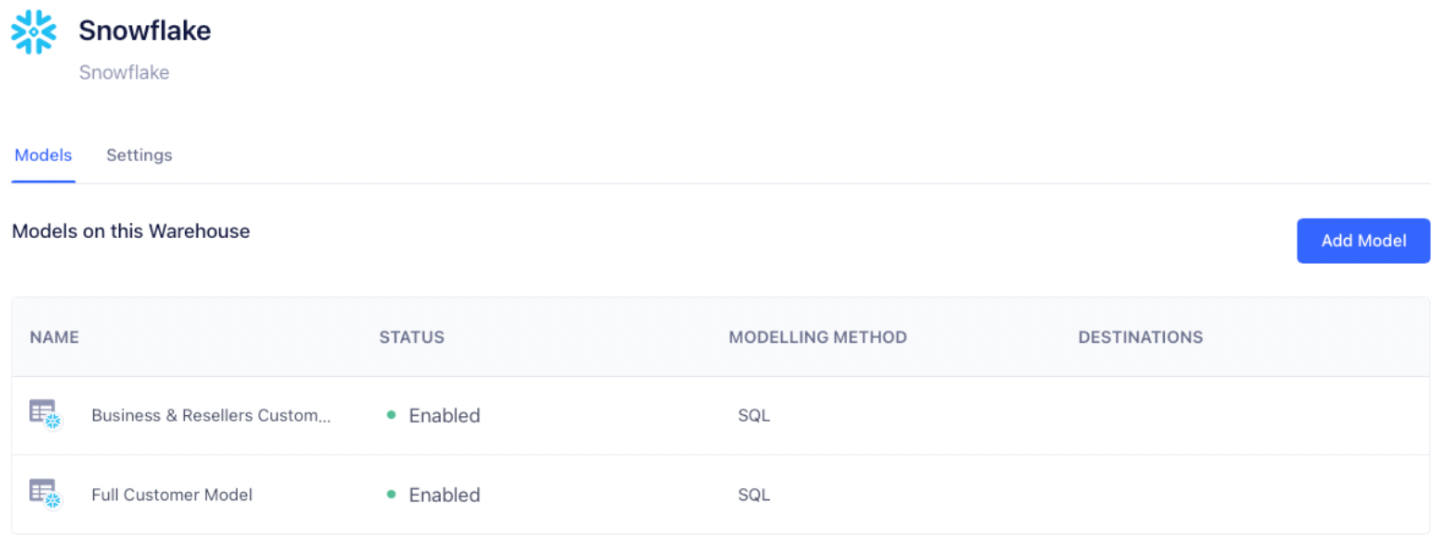The height and width of the screenshot is (544, 1439).
Task: Open the Settings tab
Action: 139,155
